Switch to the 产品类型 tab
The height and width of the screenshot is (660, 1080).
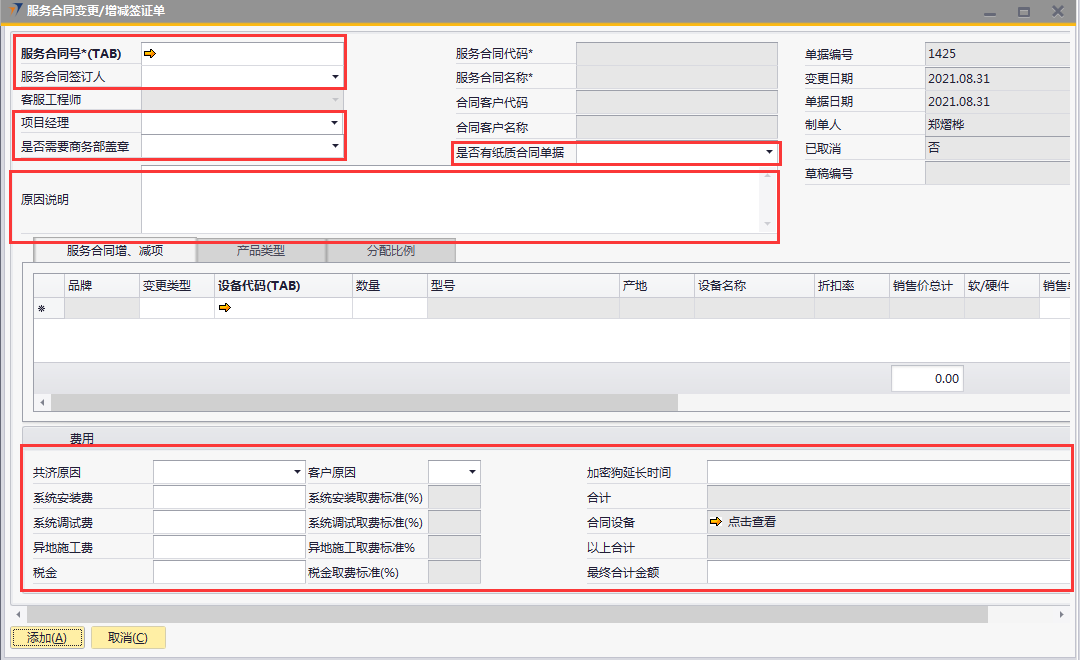261,250
